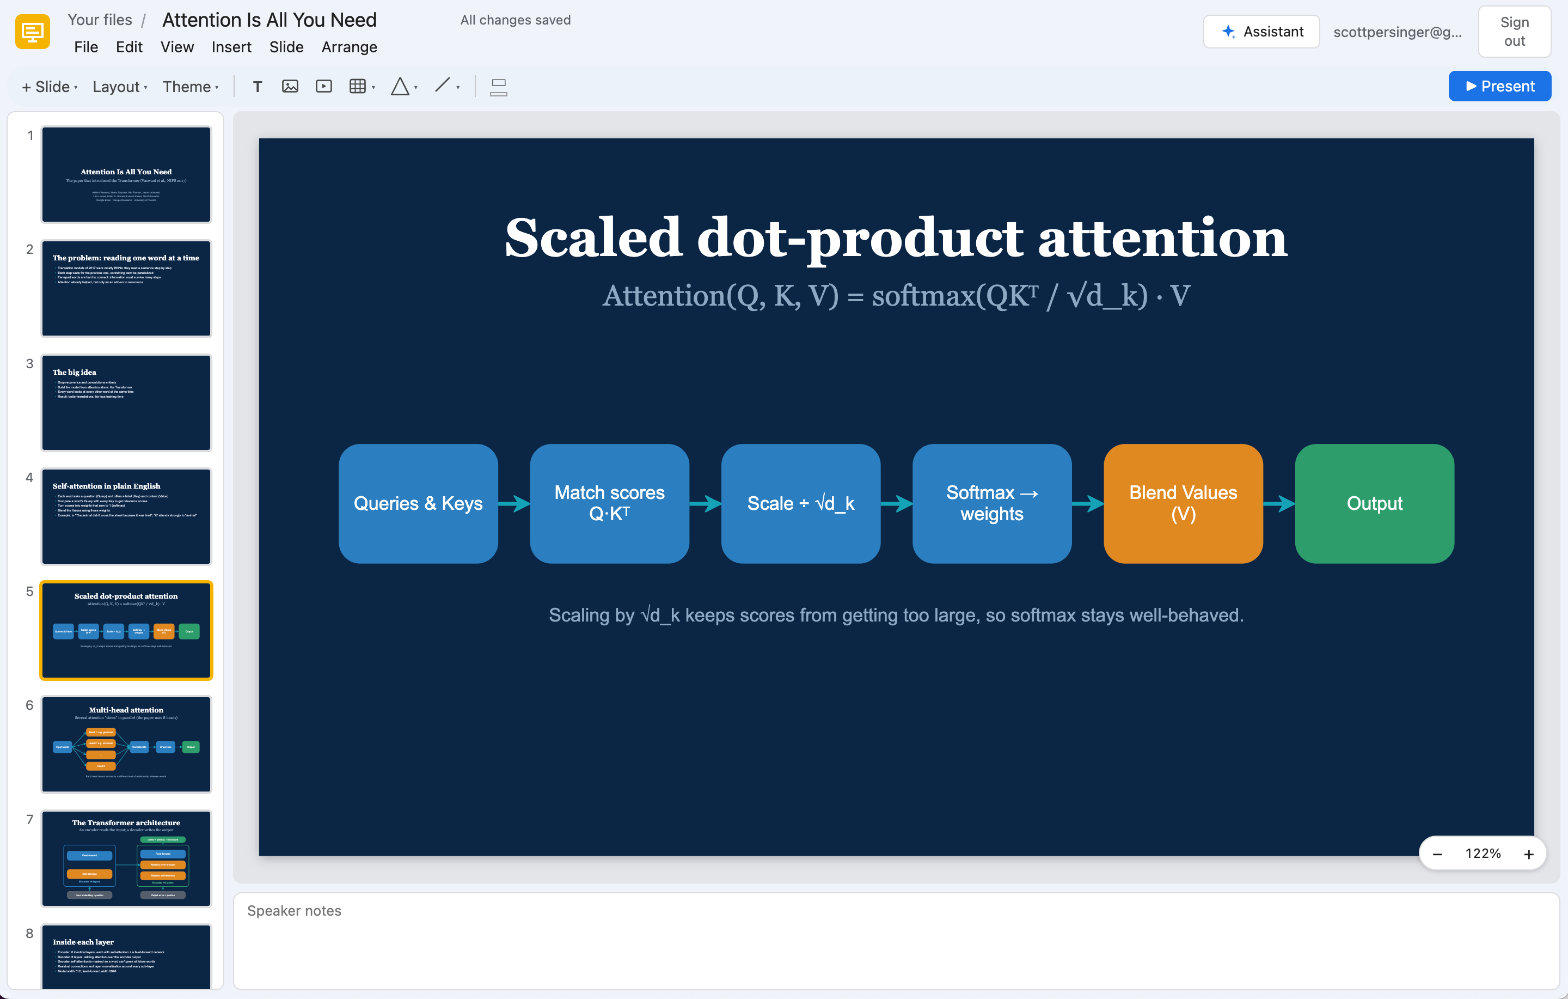Viewport: 1568px width, 999px height.
Task: Open the Layout dropdown
Action: click(x=120, y=87)
